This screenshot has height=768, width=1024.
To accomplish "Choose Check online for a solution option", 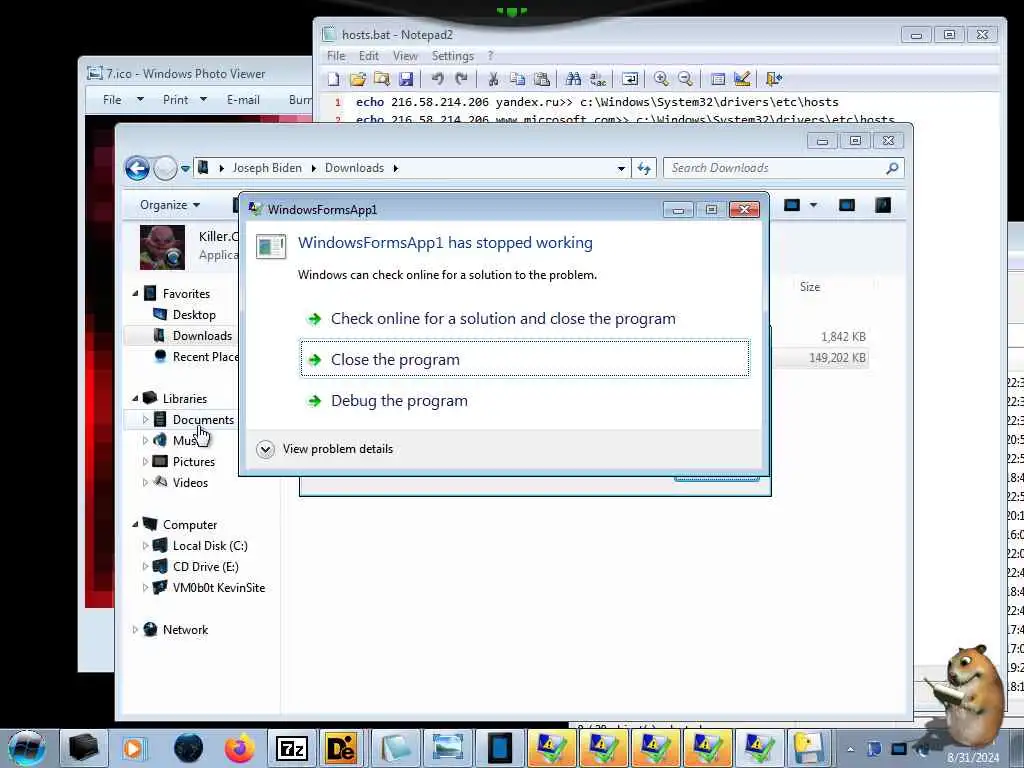I will tap(524, 319).
